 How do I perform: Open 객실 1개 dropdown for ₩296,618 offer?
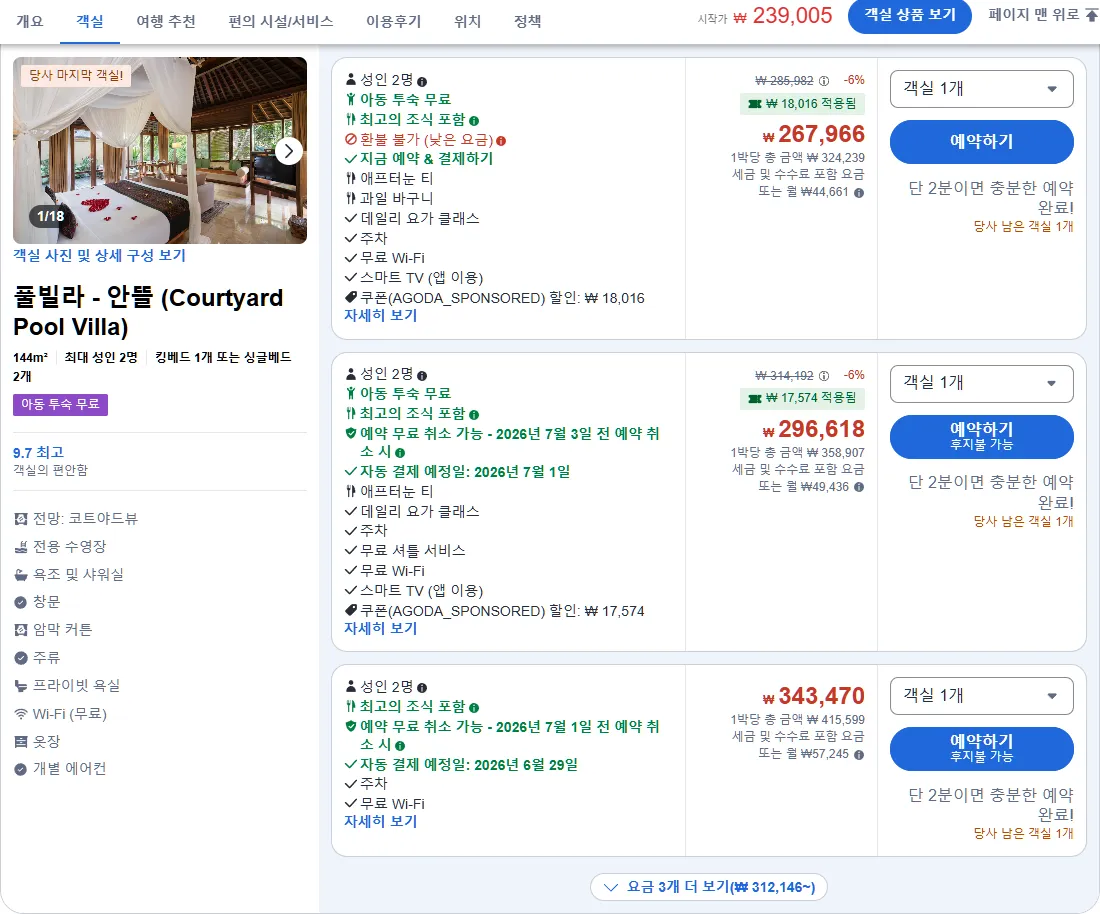tap(981, 384)
